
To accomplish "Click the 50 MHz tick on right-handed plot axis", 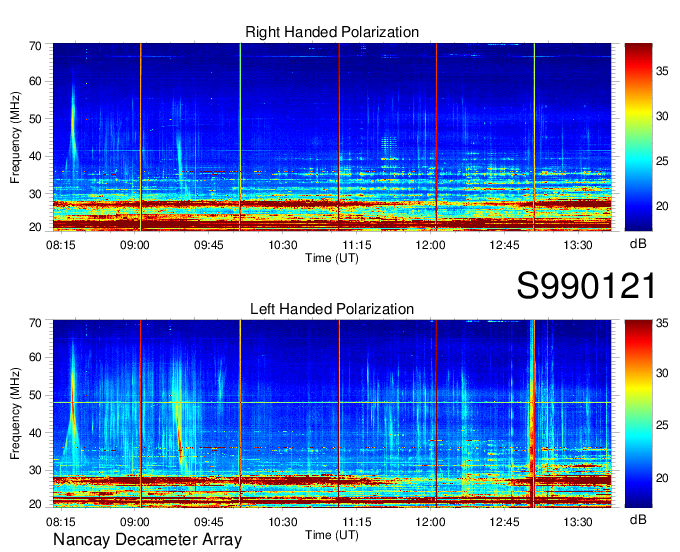I will (x=35, y=119).
